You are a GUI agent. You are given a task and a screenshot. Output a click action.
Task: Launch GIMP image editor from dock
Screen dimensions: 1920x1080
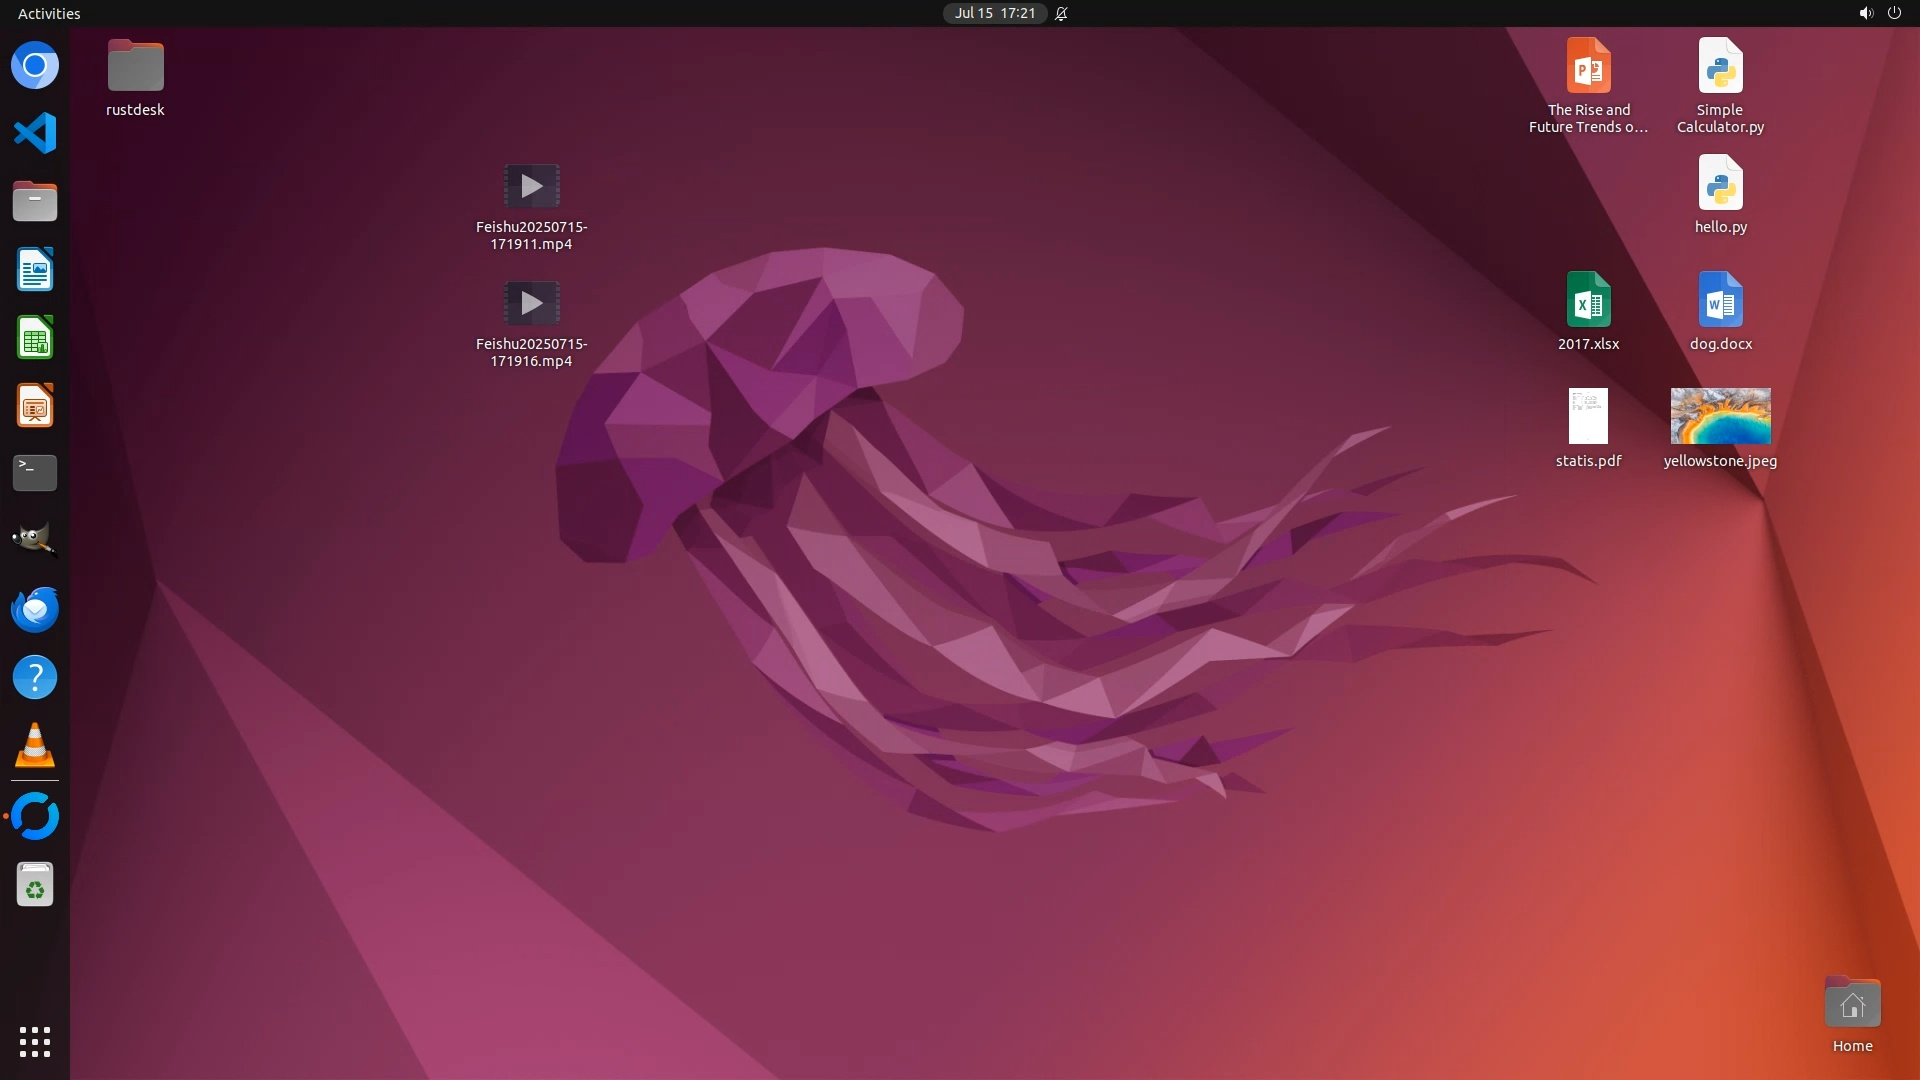[x=35, y=540]
